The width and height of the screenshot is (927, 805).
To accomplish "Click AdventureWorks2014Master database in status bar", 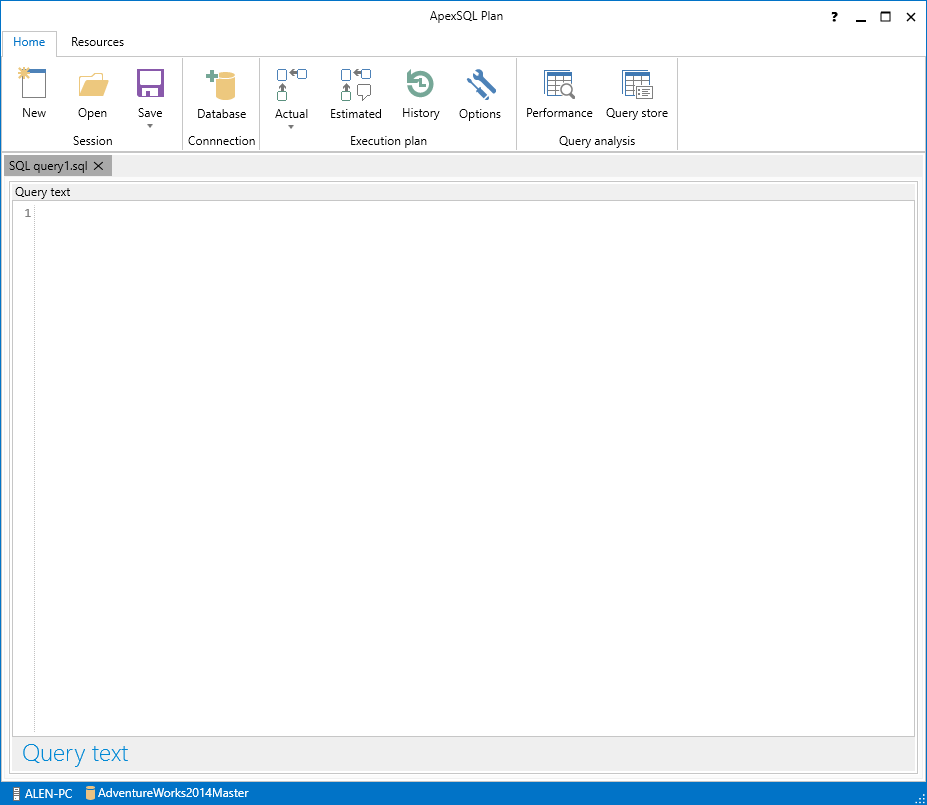I will point(167,793).
